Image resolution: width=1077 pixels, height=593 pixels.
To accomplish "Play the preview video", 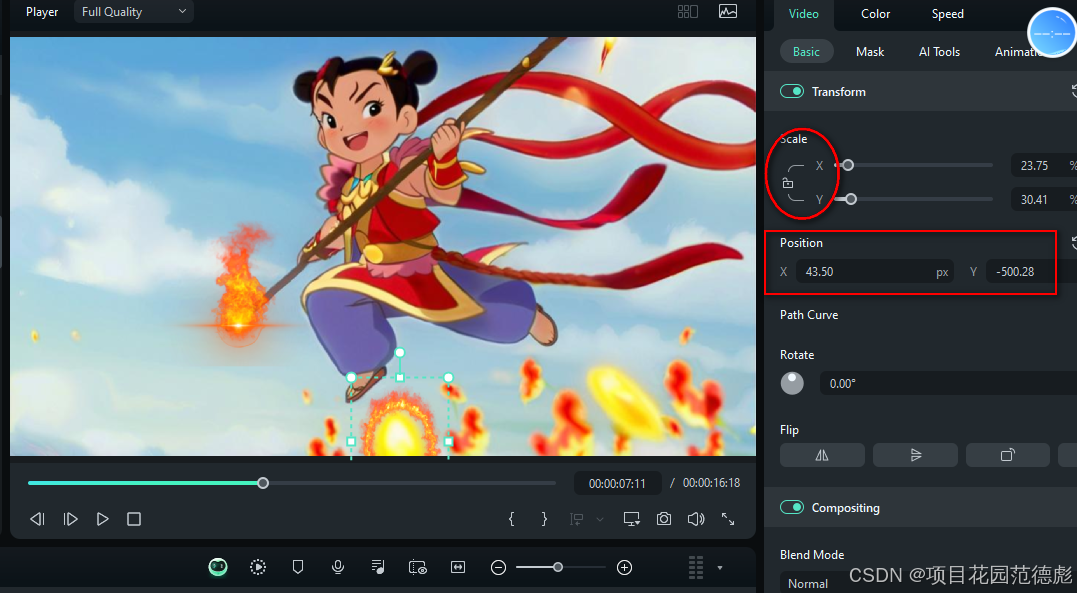I will (102, 519).
